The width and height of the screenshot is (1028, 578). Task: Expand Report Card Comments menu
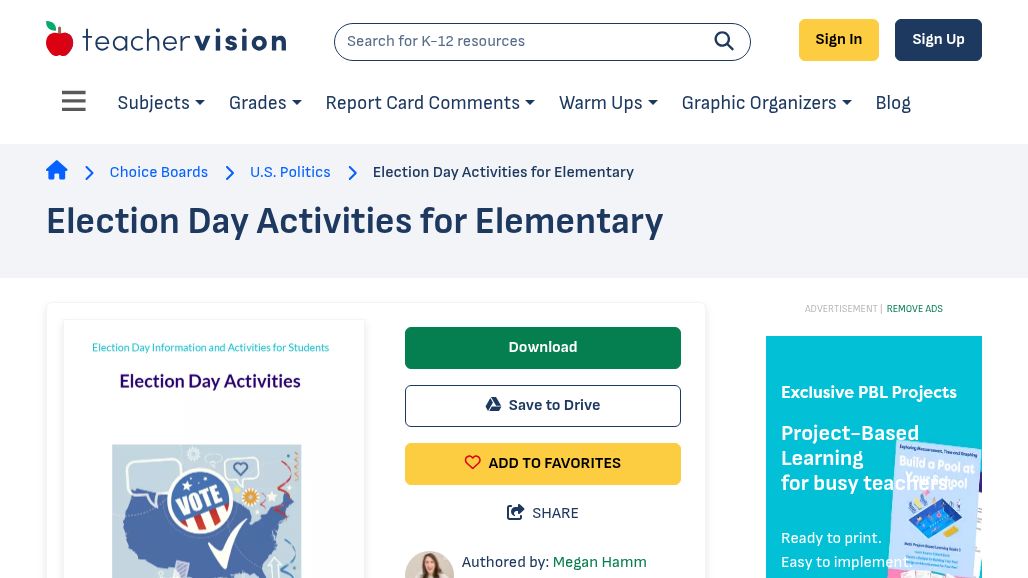430,103
